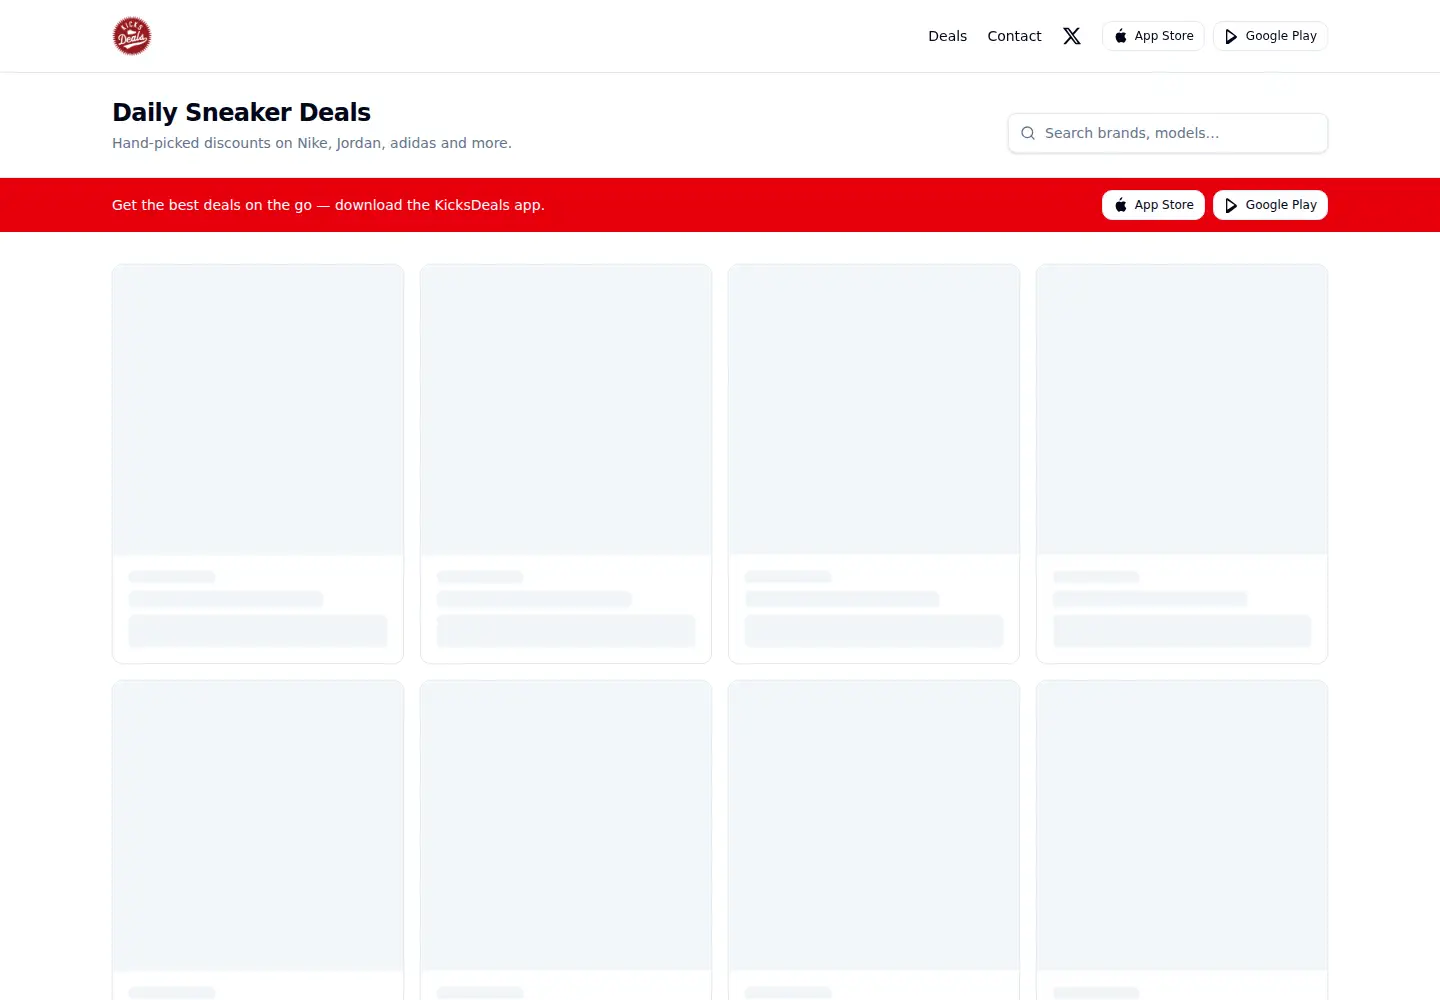Tap App Store button in the red banner
This screenshot has height=1000, width=1440.
1153,205
